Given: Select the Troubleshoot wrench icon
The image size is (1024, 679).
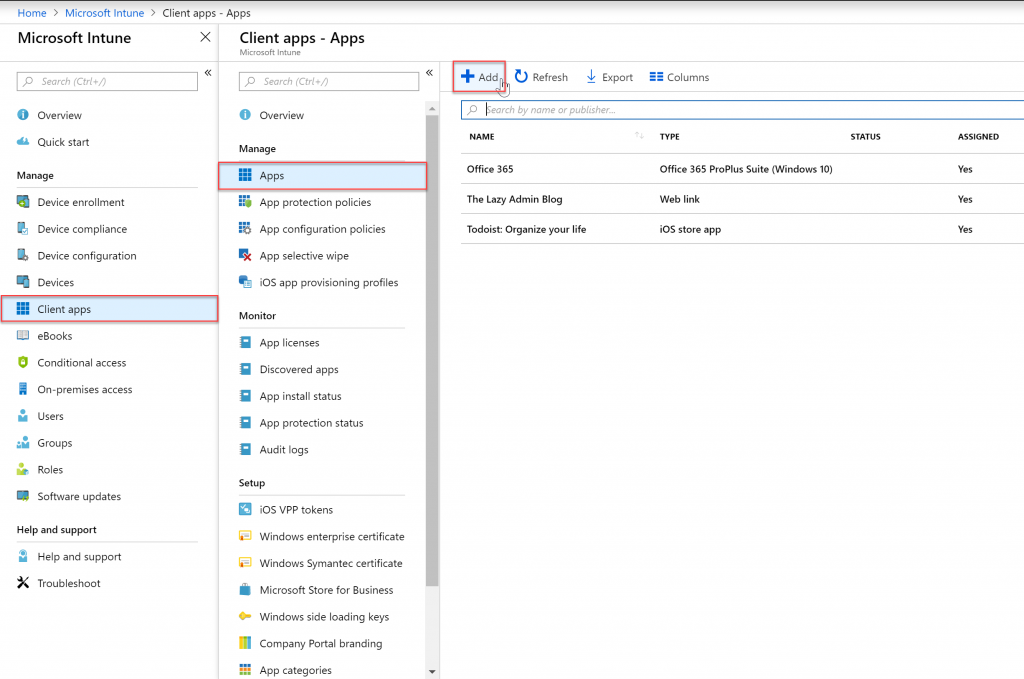Looking at the screenshot, I should pos(23,582).
